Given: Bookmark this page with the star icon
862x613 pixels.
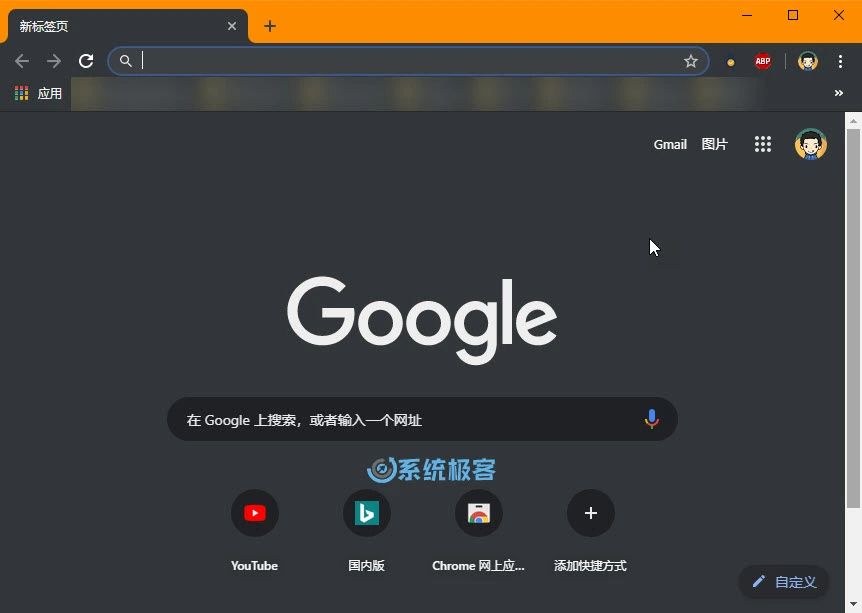Looking at the screenshot, I should click(690, 61).
